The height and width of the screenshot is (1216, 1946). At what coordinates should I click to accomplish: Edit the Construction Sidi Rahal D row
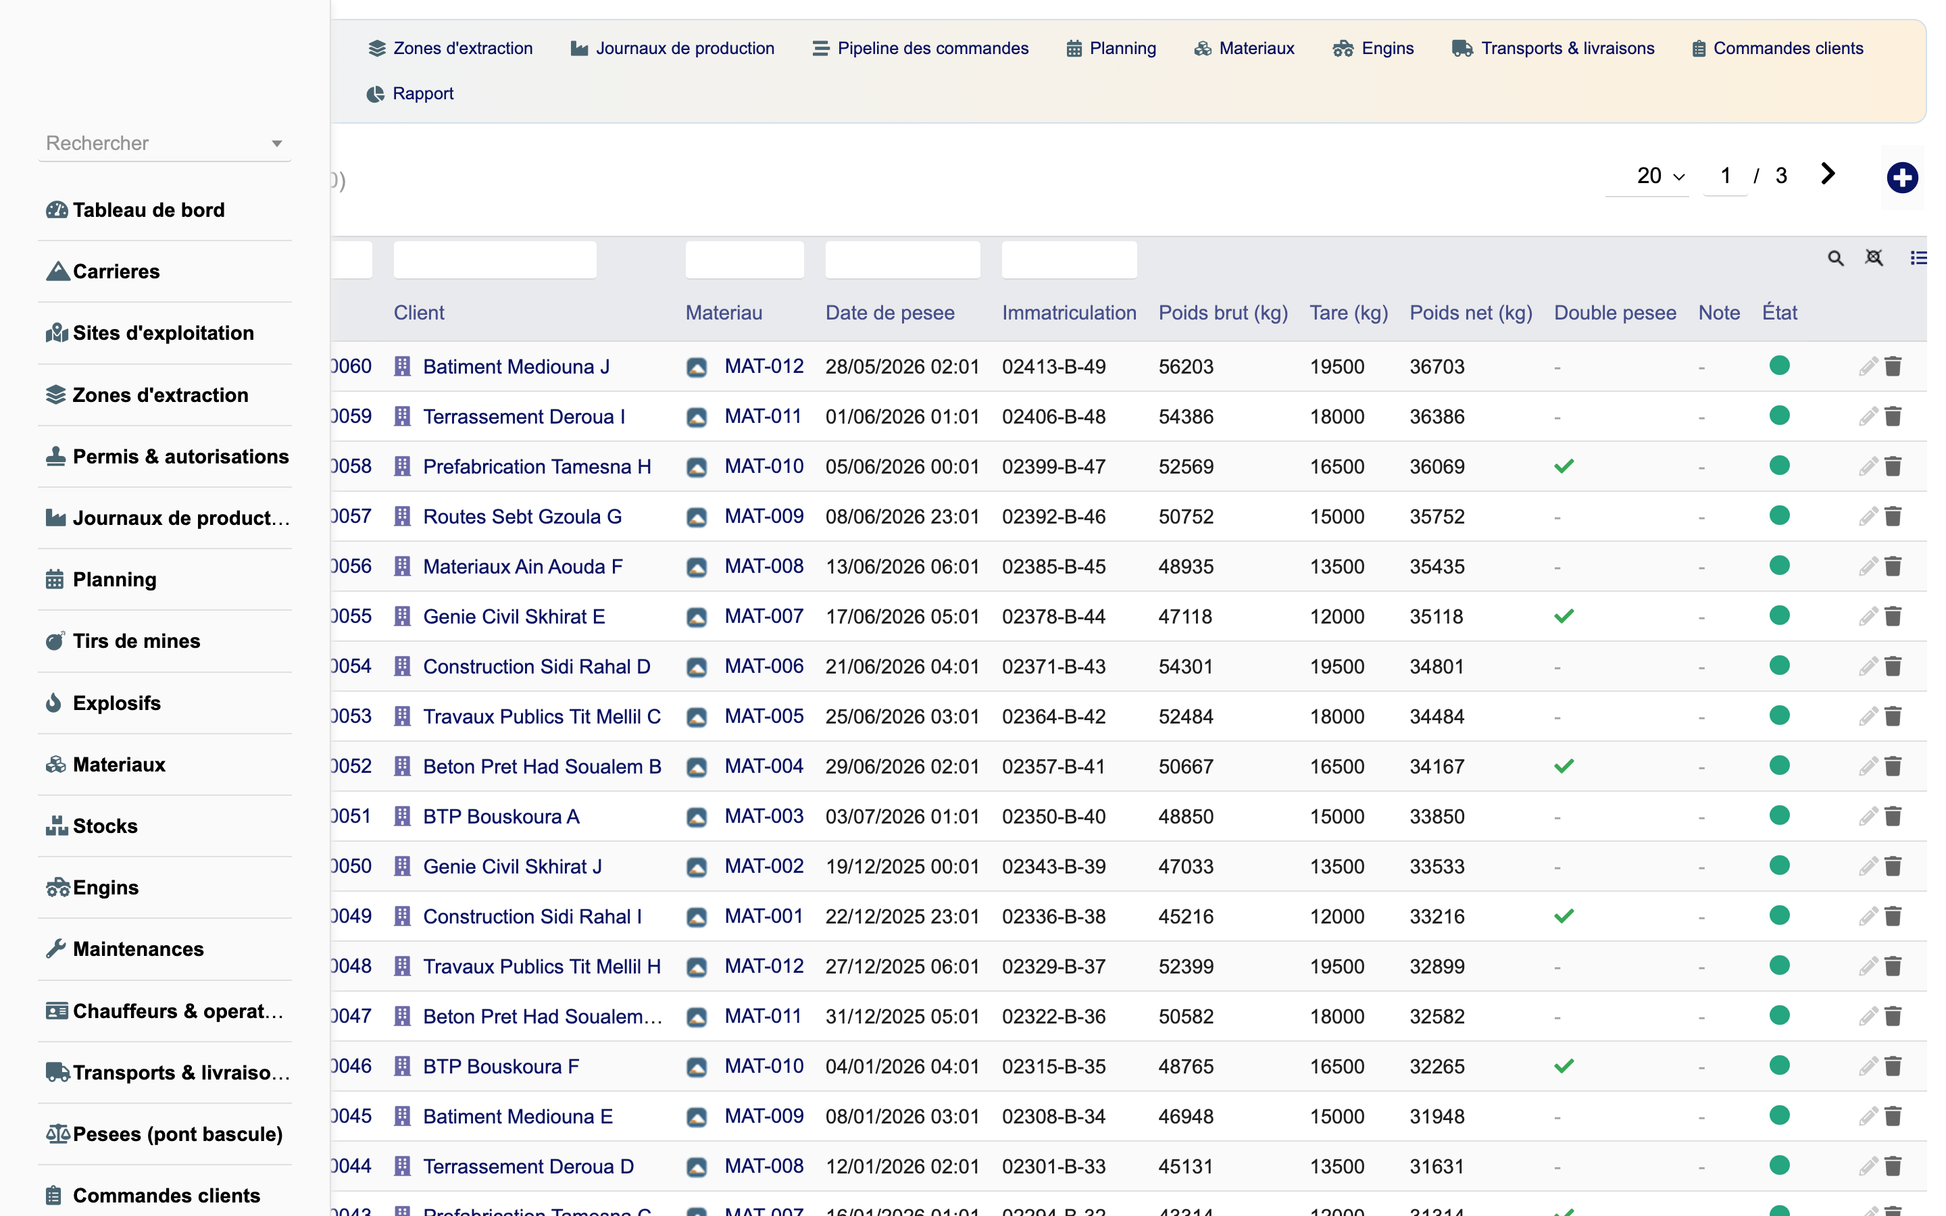(1868, 666)
